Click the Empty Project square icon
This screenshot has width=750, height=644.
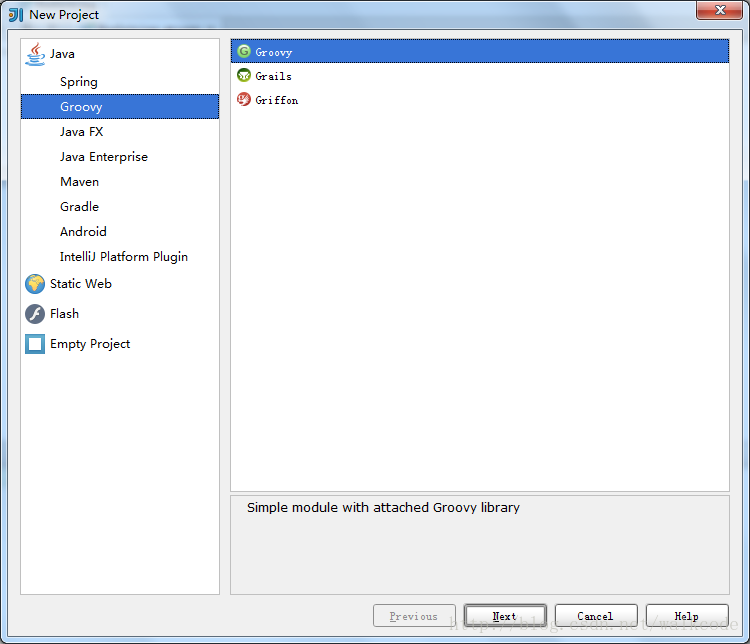pos(35,344)
